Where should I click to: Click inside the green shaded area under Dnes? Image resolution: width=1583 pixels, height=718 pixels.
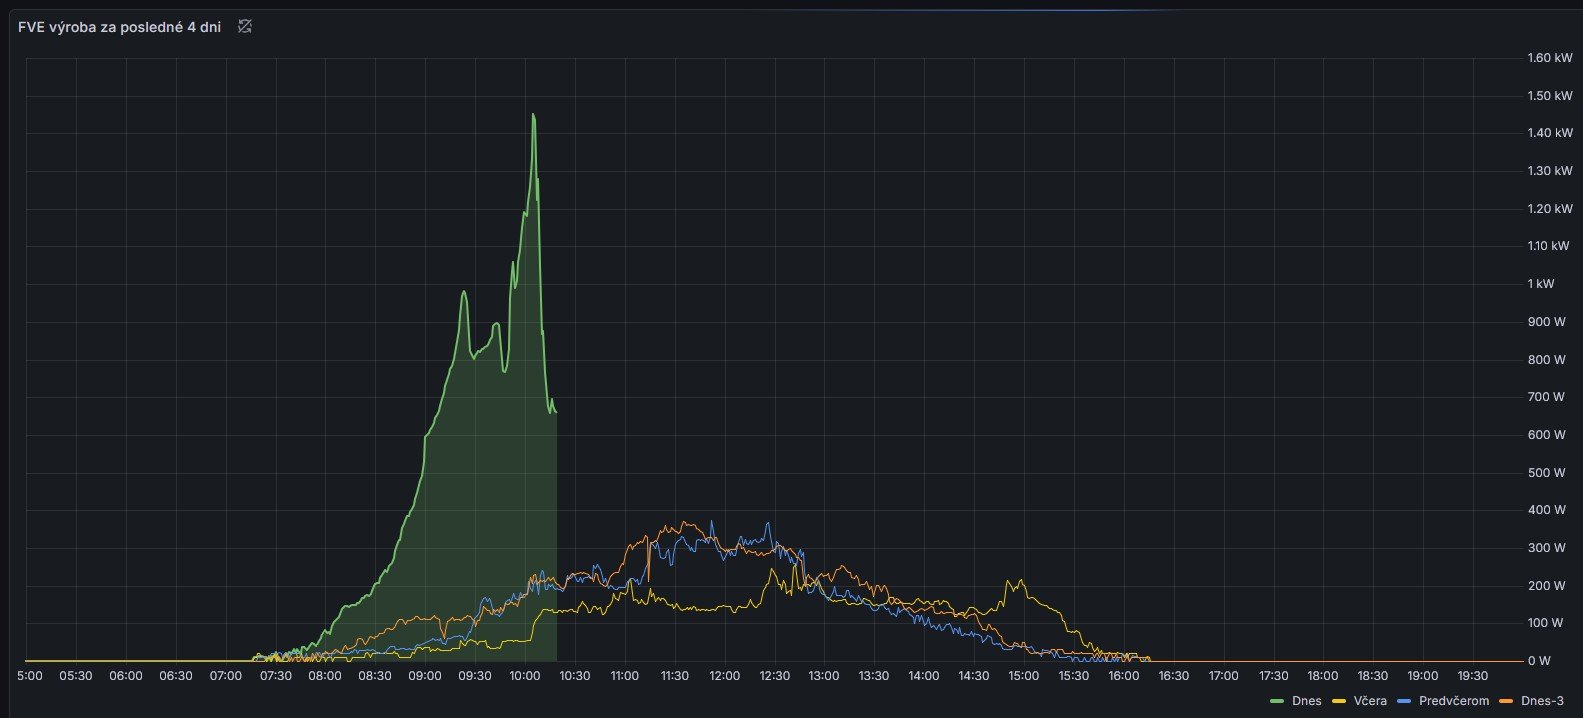coord(490,500)
